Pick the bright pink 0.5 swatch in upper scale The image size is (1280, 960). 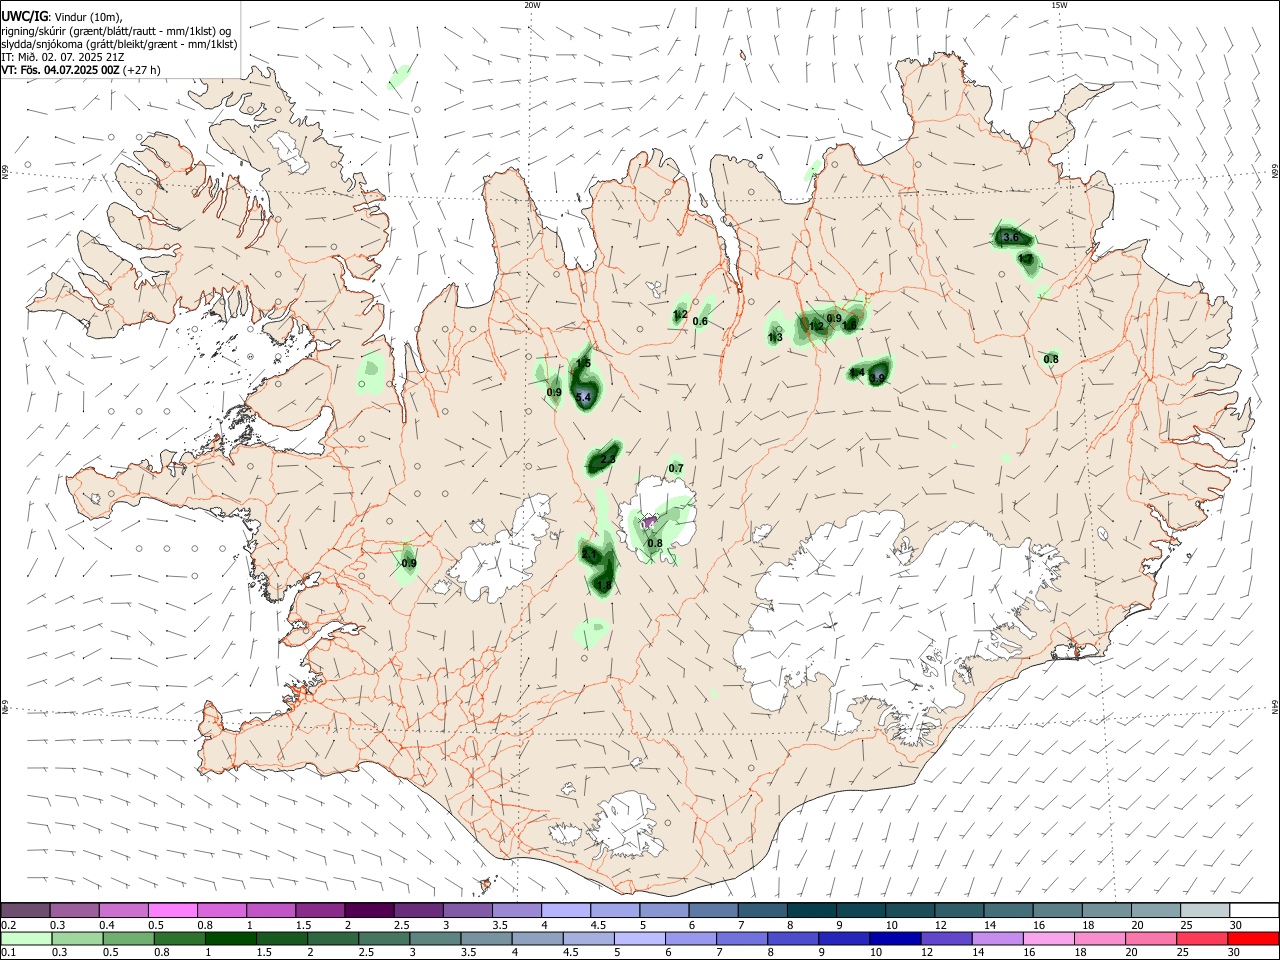172,910
